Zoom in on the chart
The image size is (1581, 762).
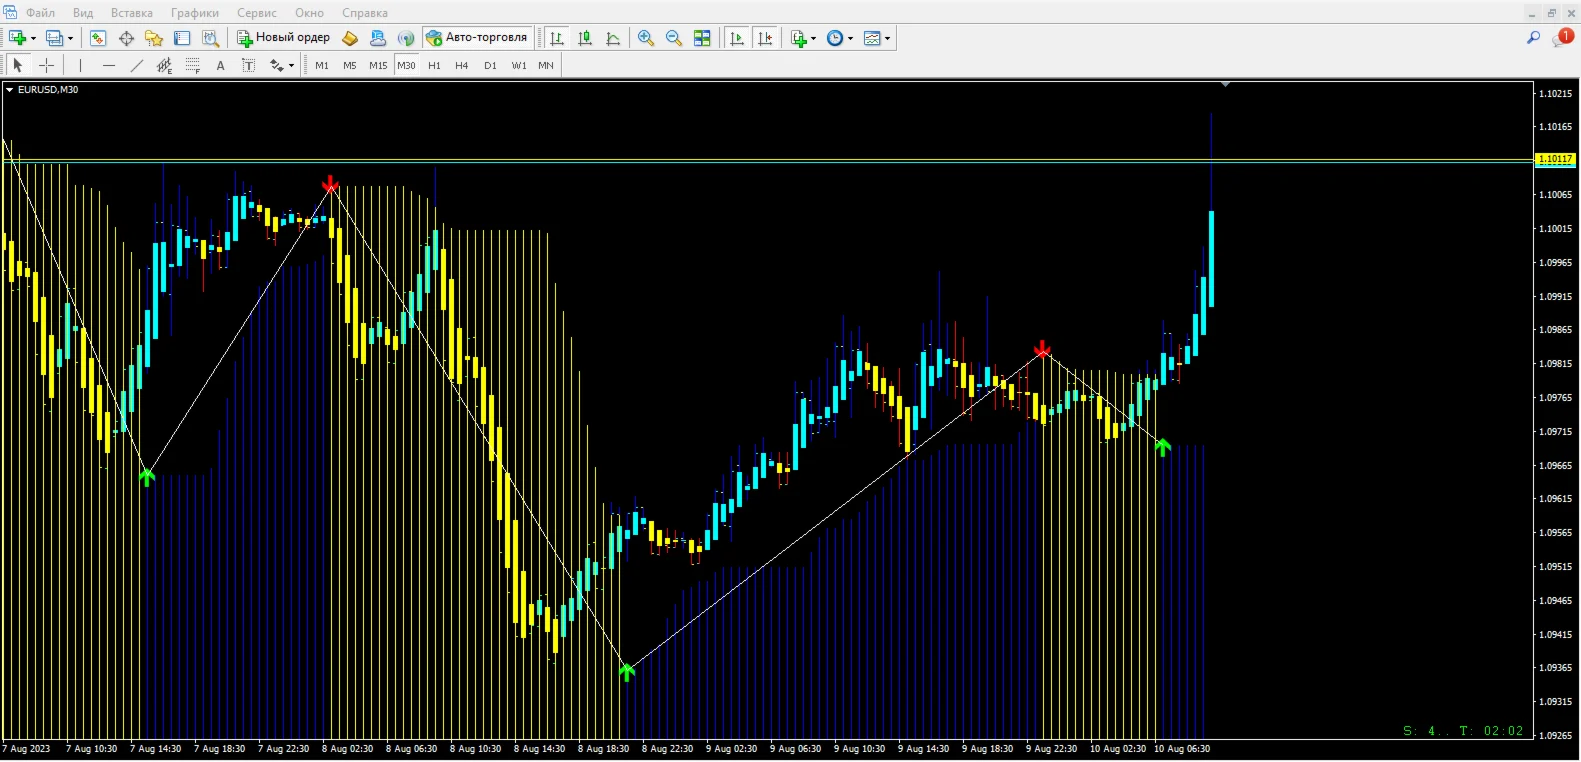click(x=646, y=38)
